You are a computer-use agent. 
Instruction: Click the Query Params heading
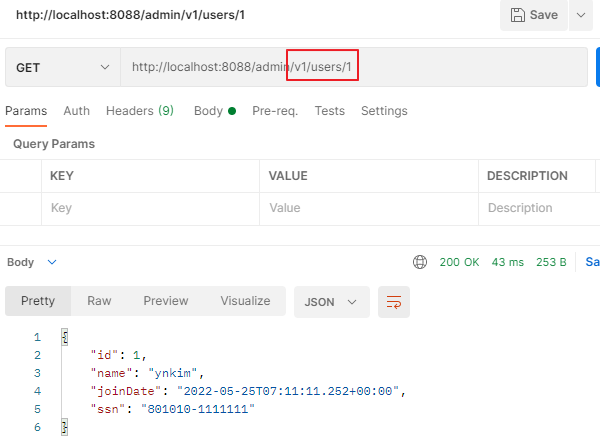click(54, 144)
